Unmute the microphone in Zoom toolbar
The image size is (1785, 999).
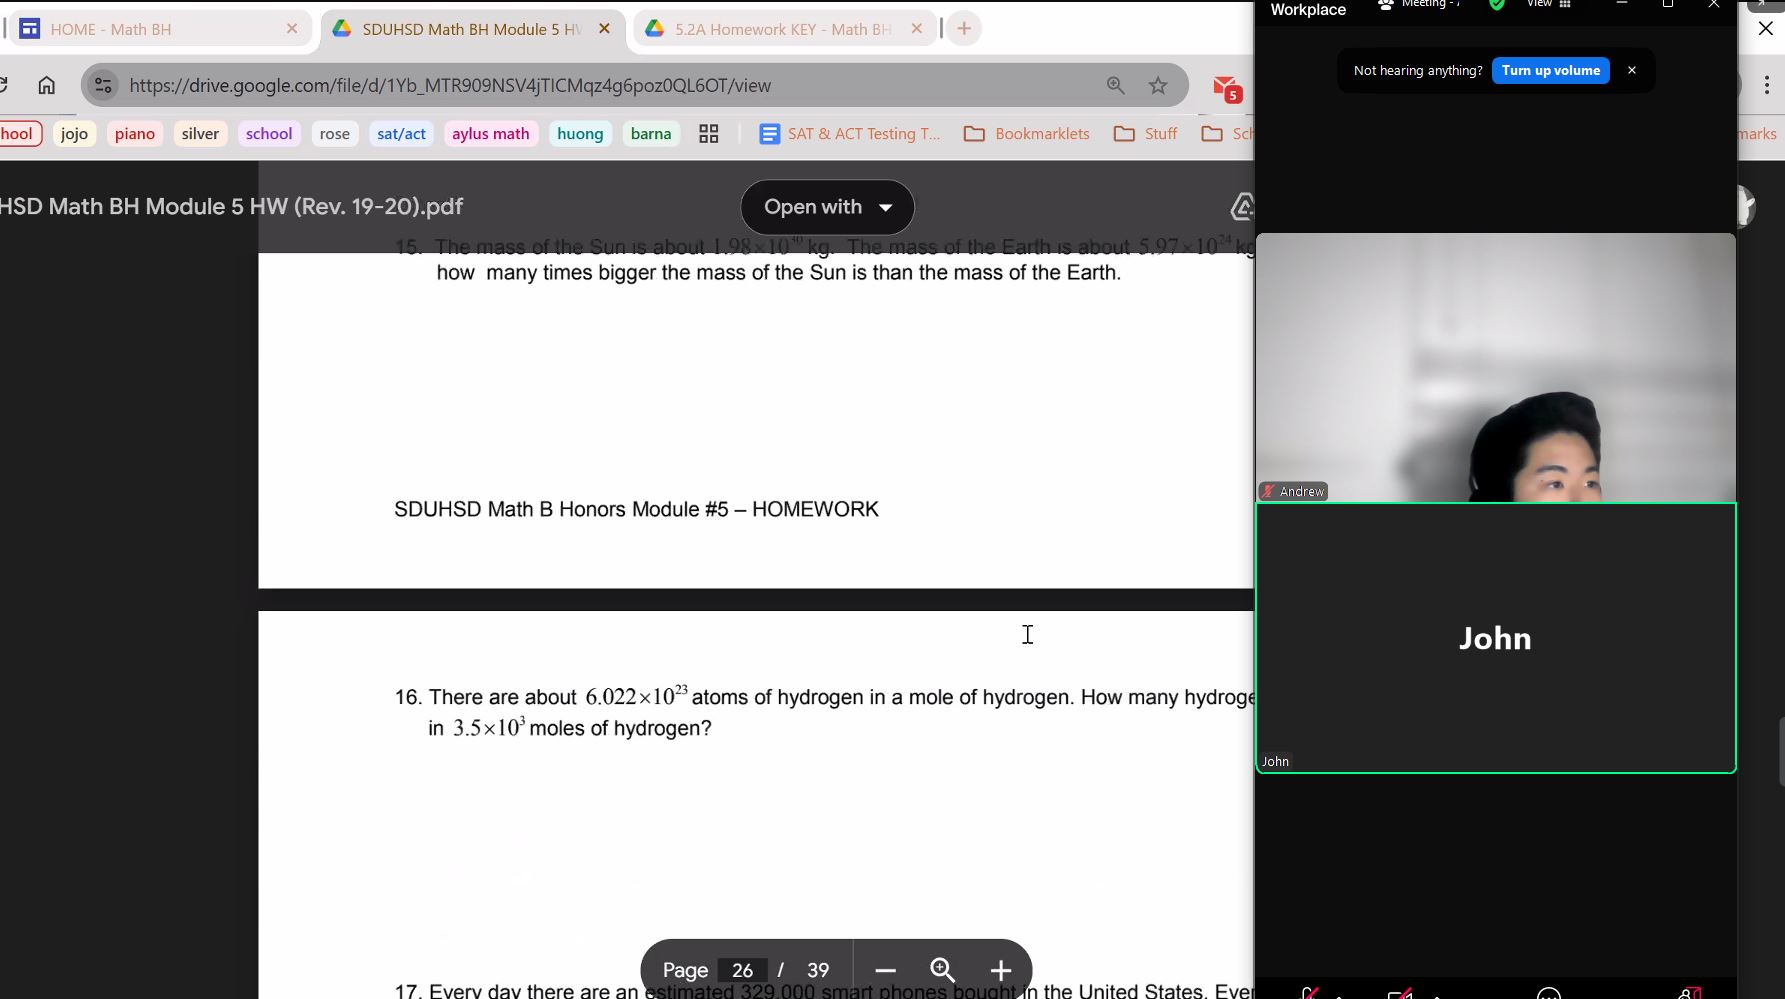(1309, 992)
